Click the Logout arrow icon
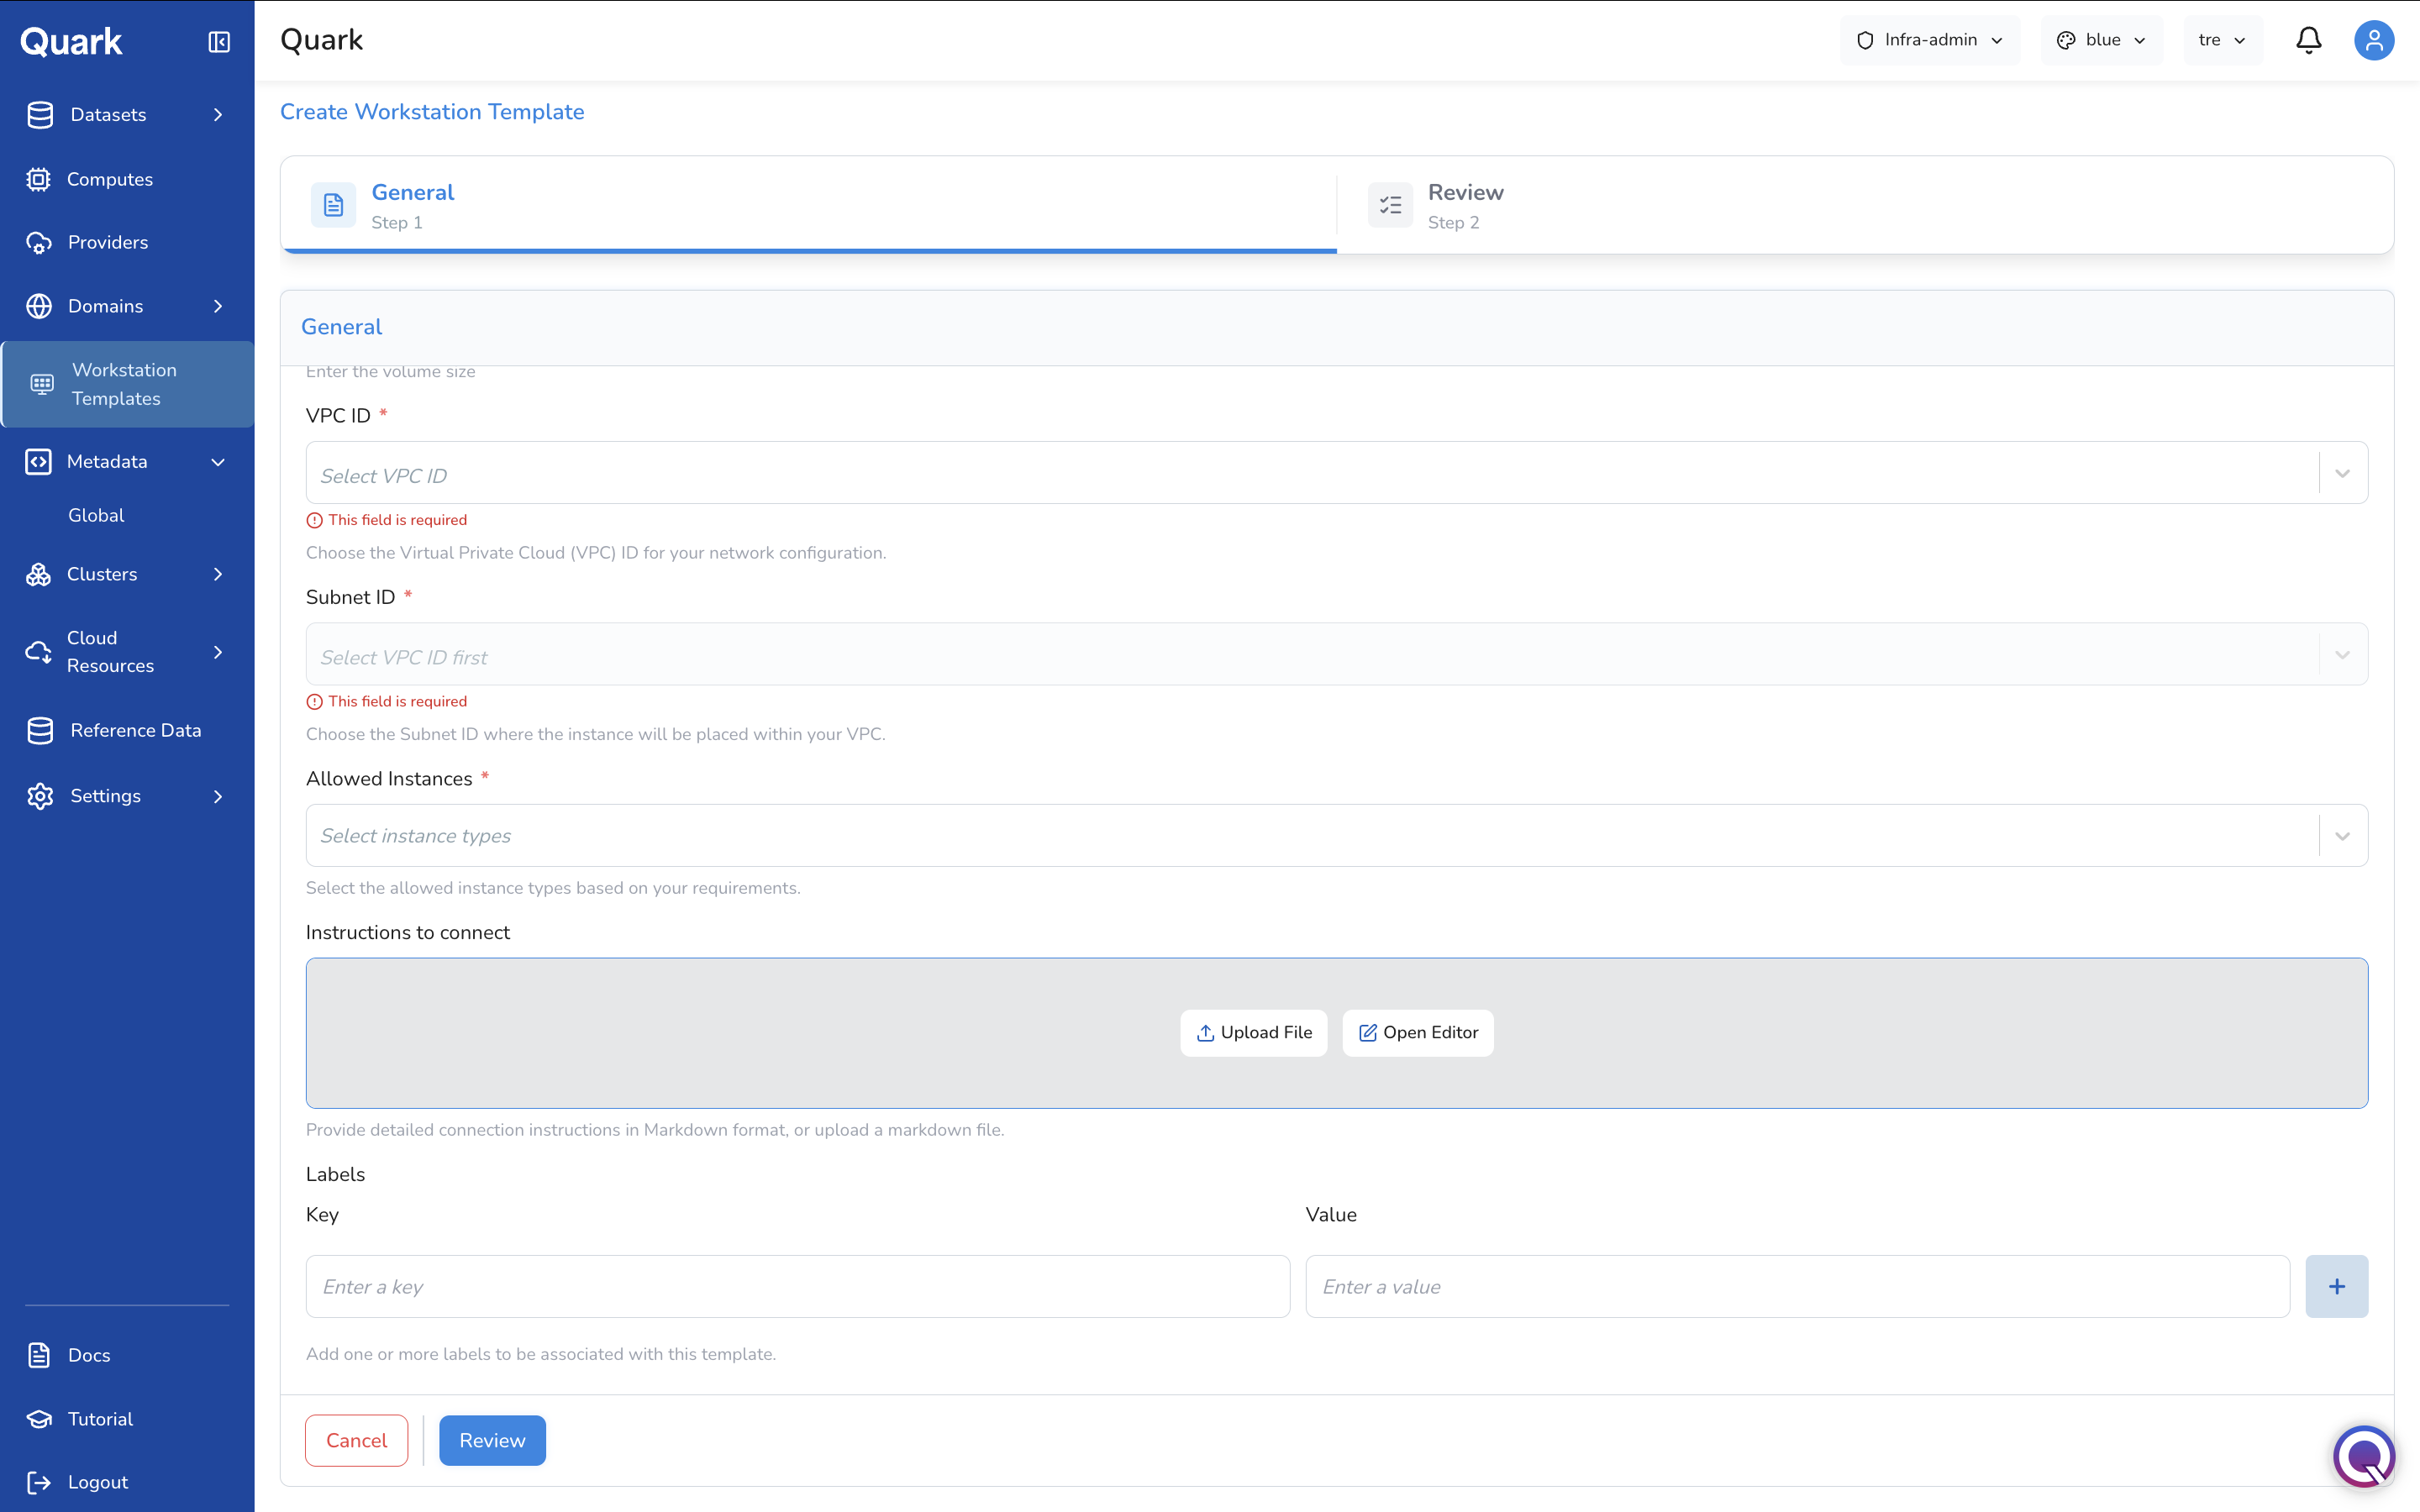This screenshot has height=1512, width=2420. pos(39,1482)
